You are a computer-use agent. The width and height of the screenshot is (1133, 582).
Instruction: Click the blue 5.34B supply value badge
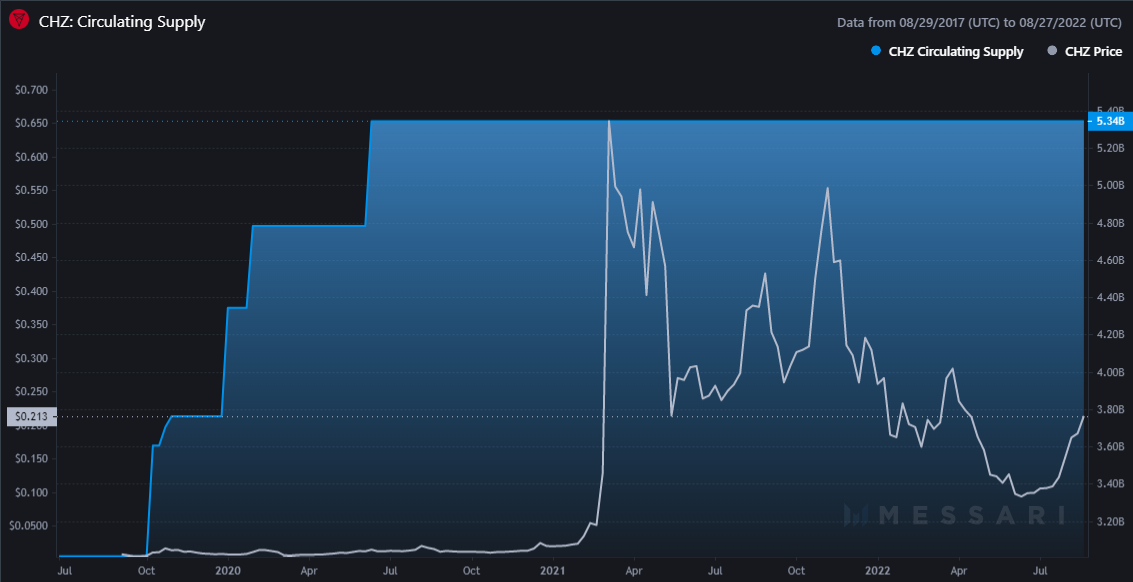pyautogui.click(x=1109, y=121)
